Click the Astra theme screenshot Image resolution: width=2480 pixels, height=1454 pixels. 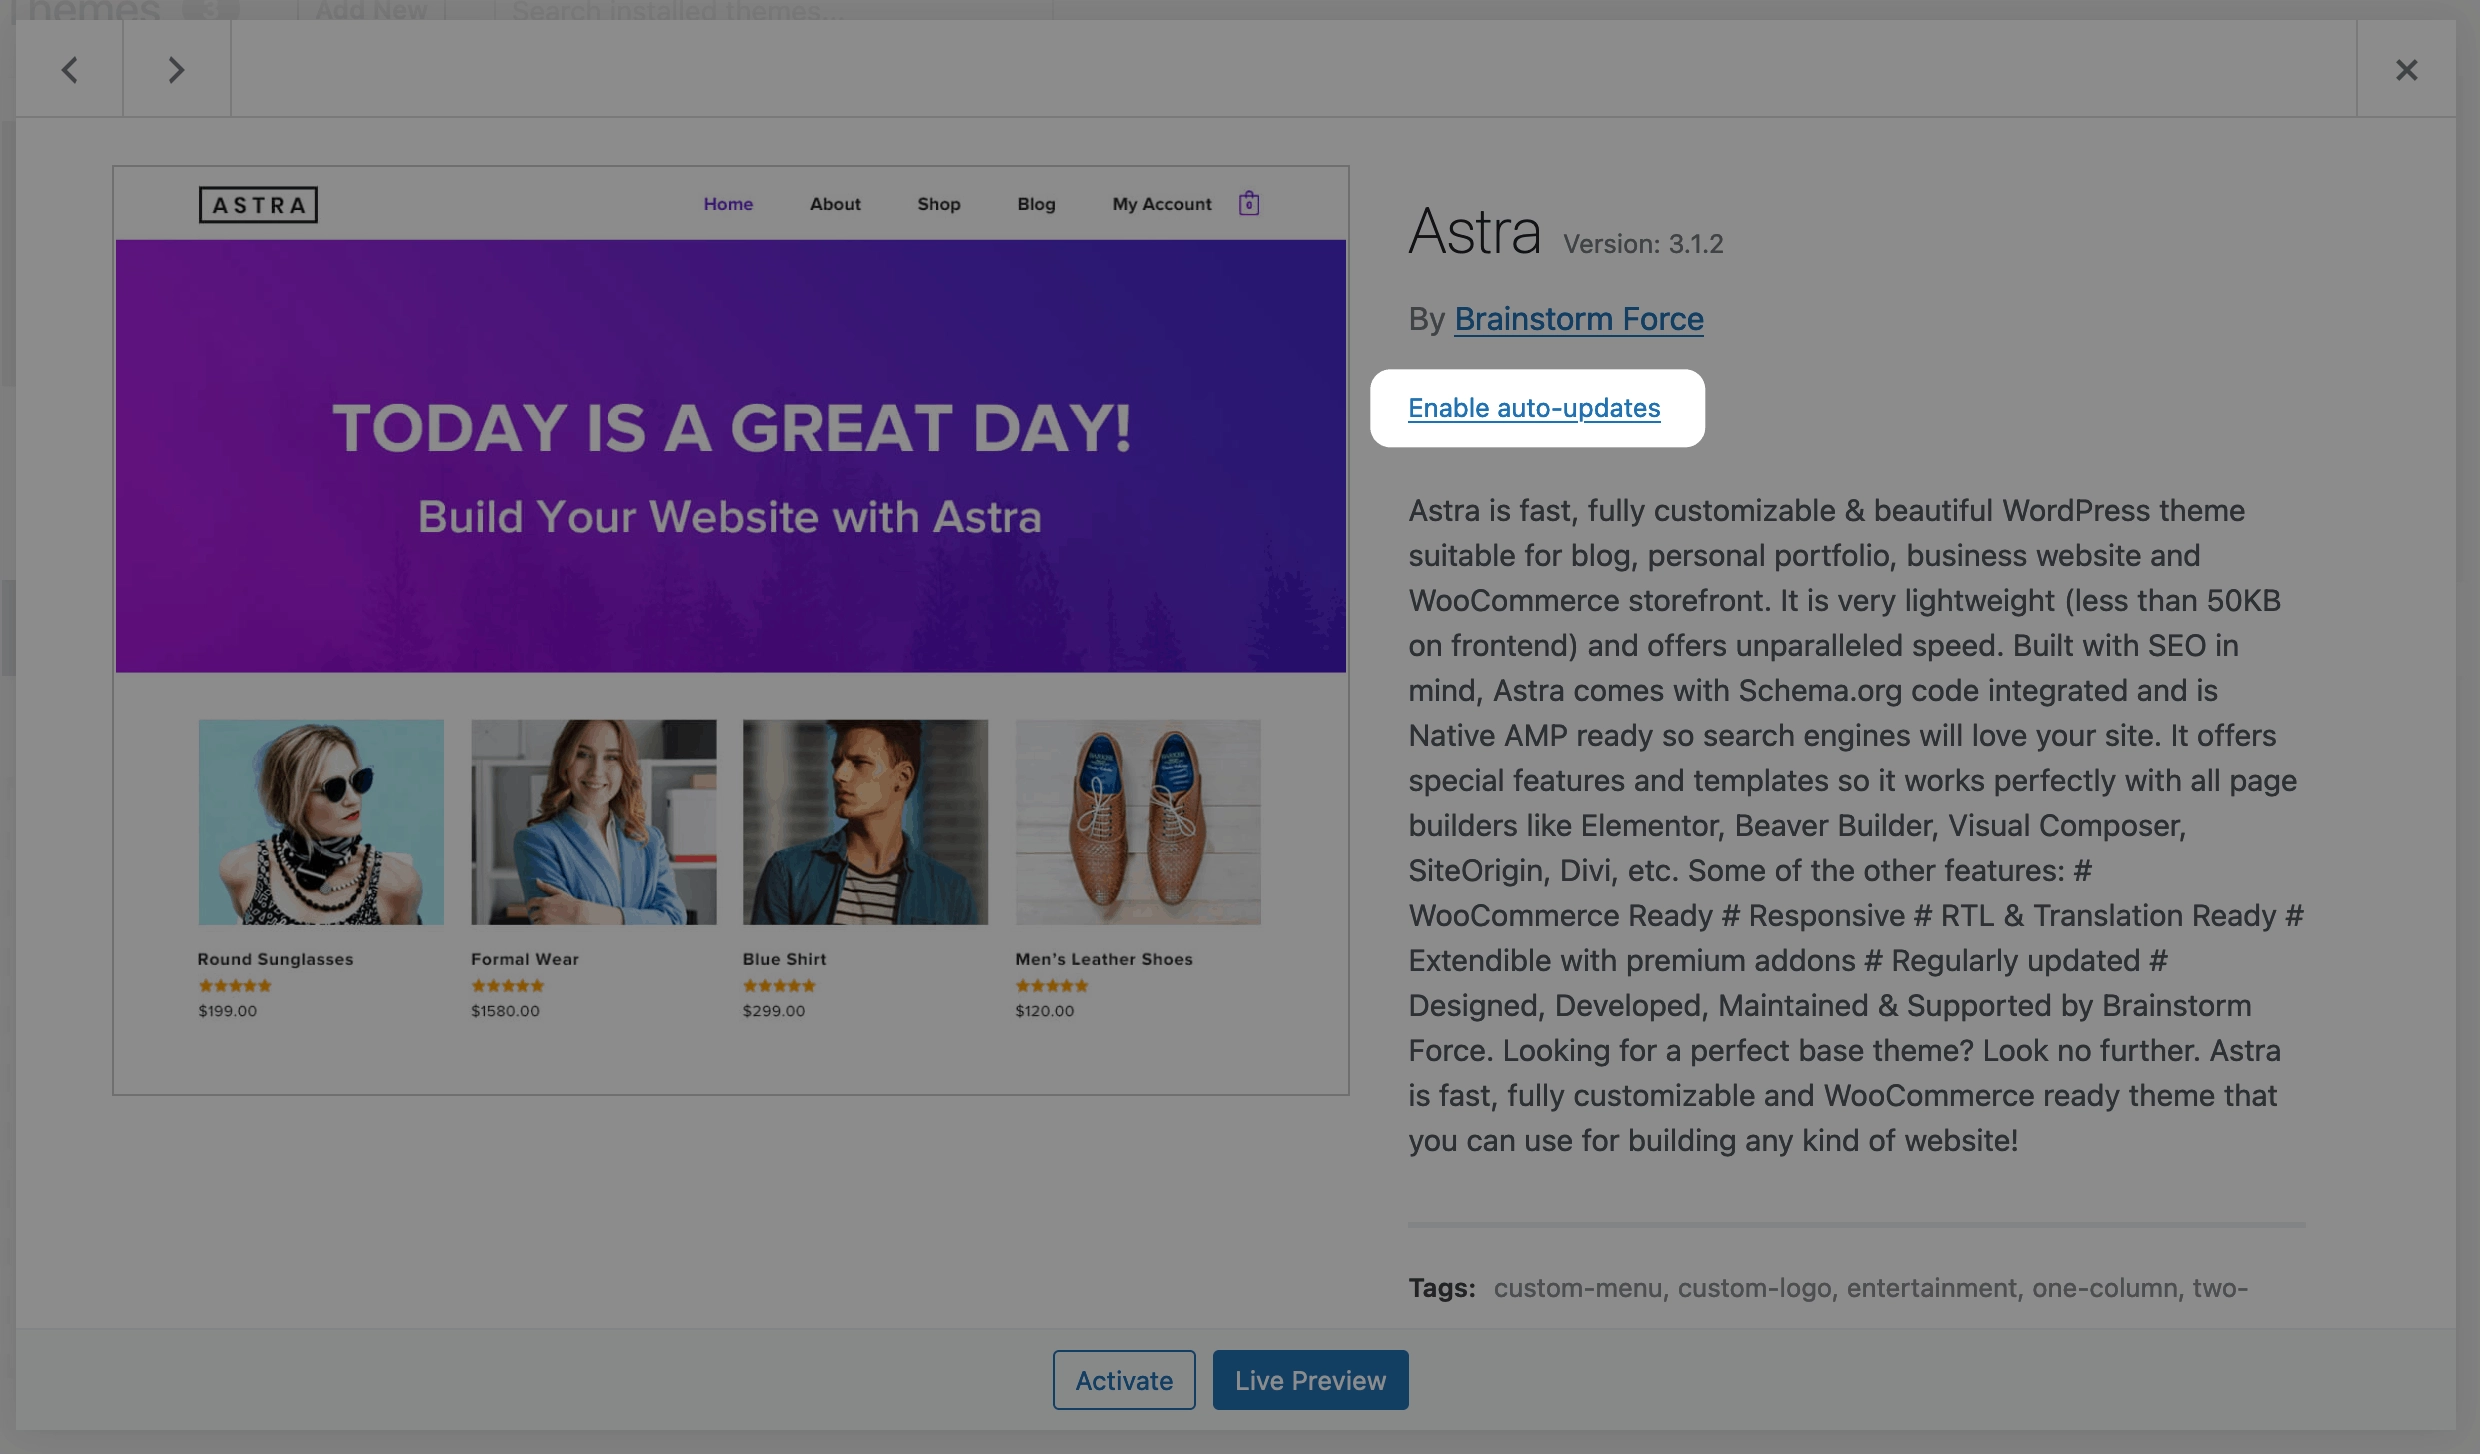pyautogui.click(x=731, y=630)
